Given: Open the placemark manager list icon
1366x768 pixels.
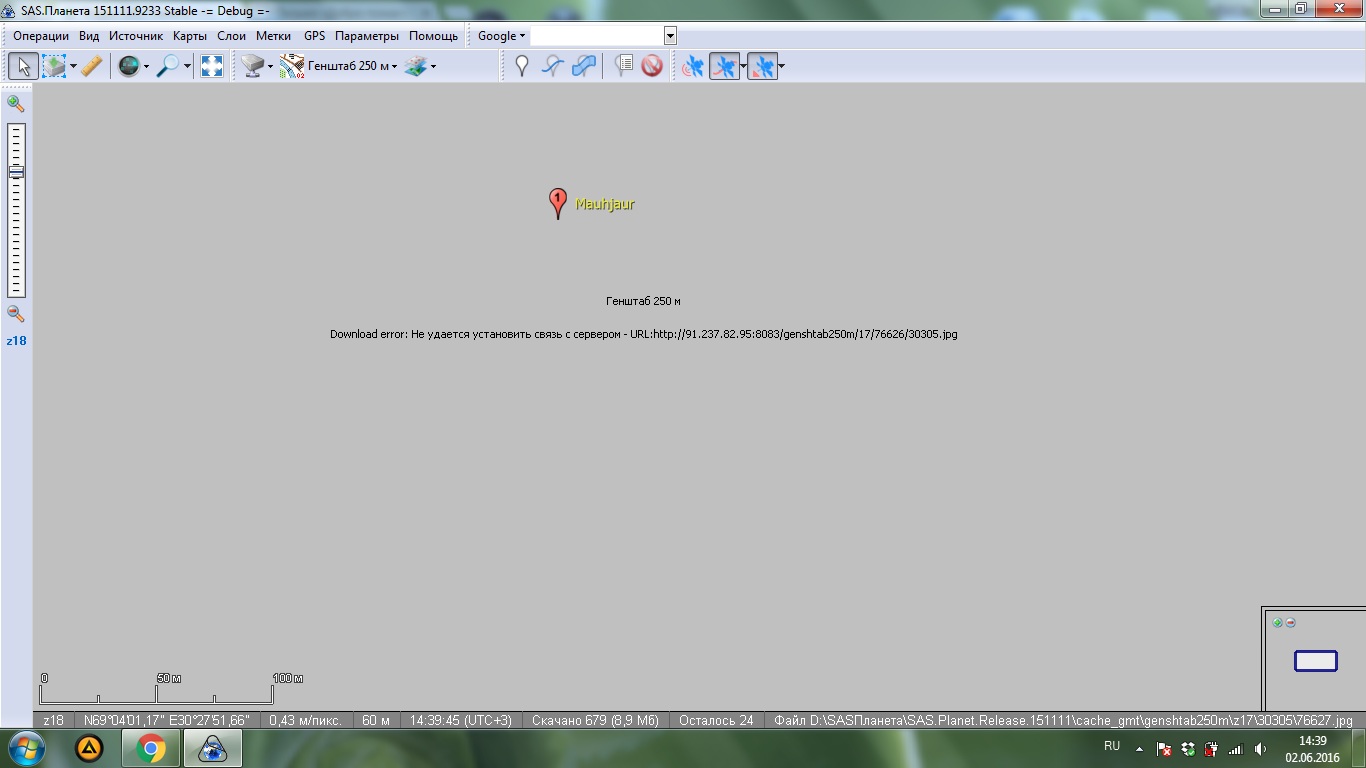Looking at the screenshot, I should (x=623, y=67).
